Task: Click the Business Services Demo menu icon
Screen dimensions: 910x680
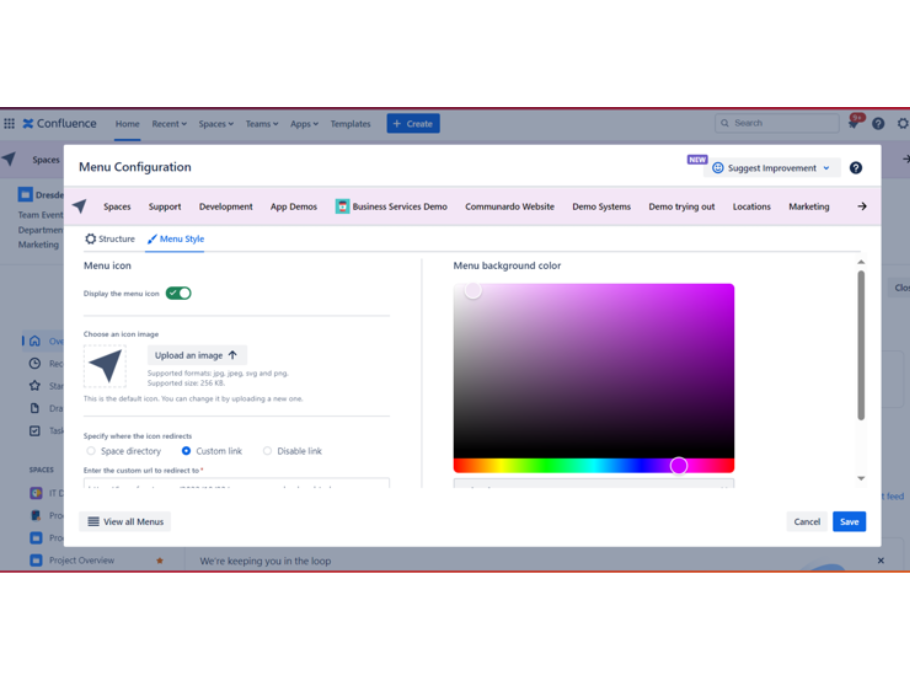Action: 342,207
